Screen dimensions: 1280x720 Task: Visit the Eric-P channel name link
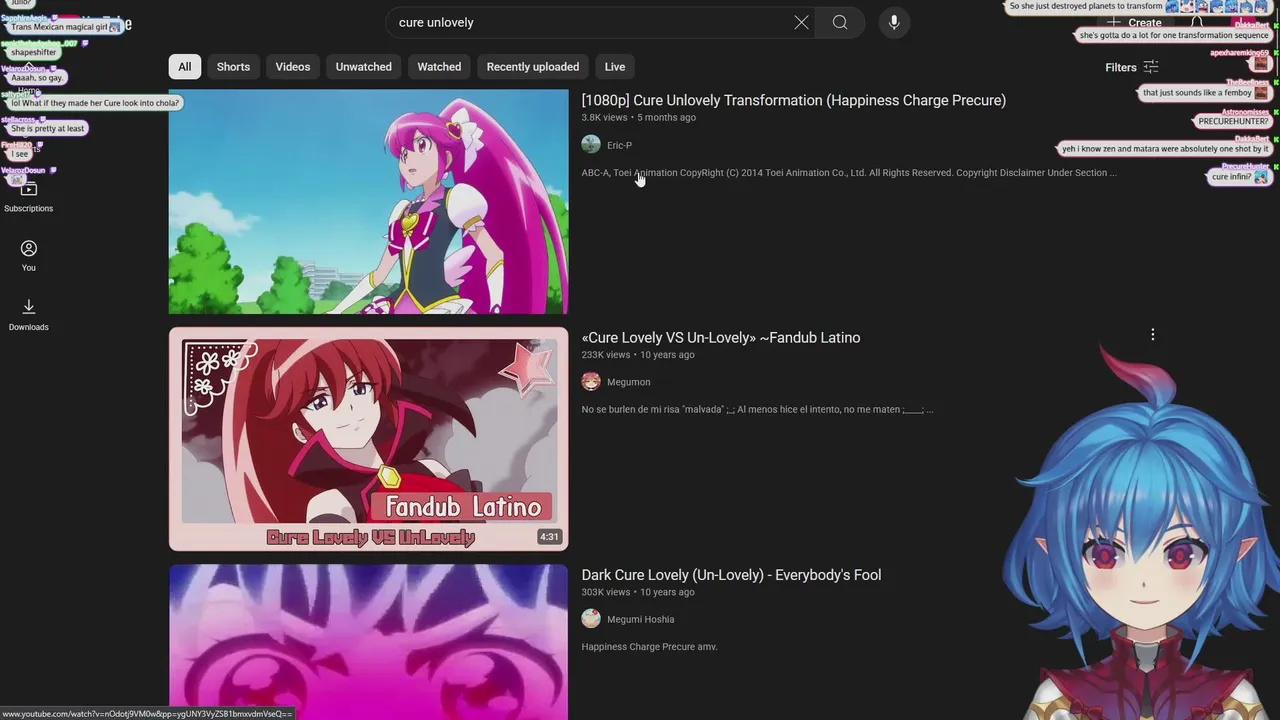click(x=619, y=146)
